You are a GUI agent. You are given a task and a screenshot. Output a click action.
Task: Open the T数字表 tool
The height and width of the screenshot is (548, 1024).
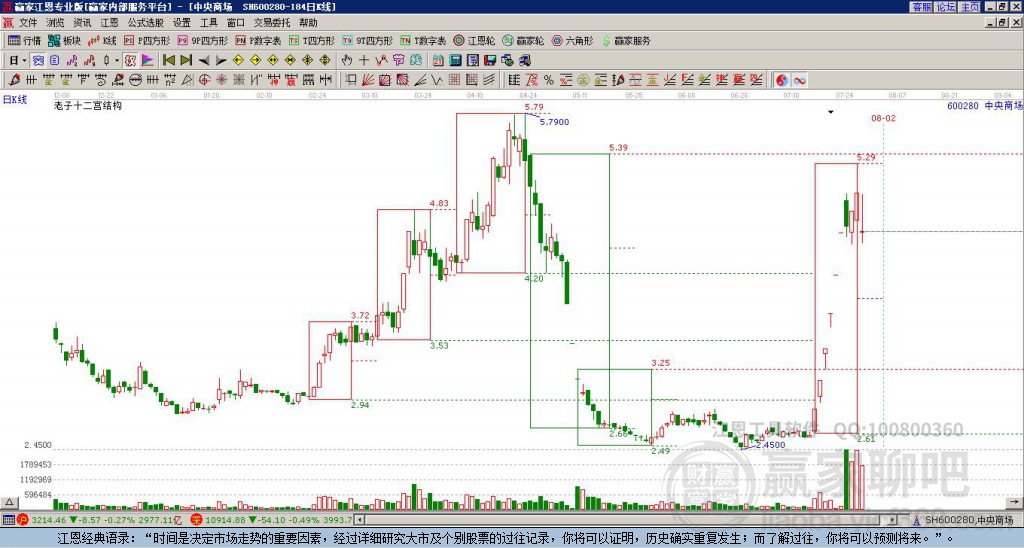click(x=423, y=40)
